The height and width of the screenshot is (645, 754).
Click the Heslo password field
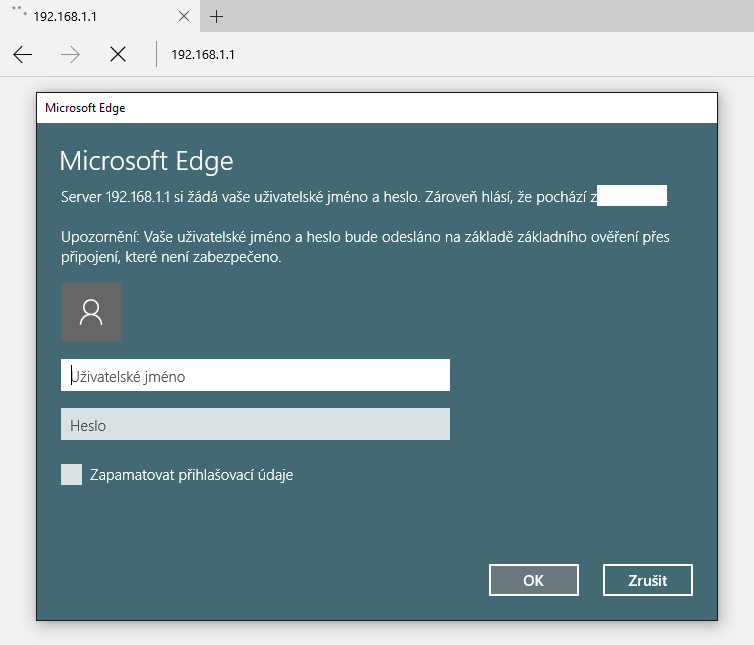point(255,424)
